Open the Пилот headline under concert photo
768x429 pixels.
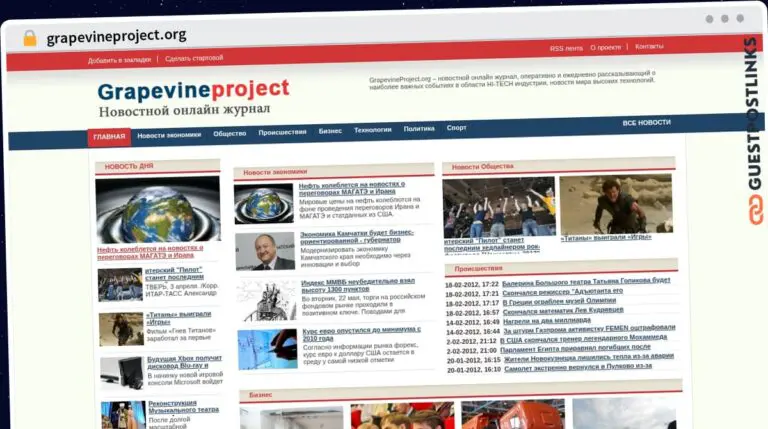tap(492, 245)
